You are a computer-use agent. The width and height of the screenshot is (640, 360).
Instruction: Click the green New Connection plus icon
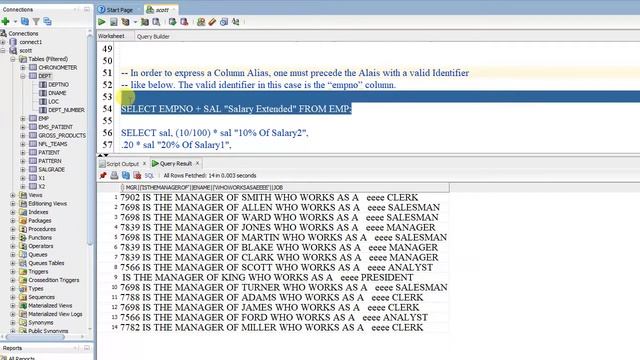(5, 21)
